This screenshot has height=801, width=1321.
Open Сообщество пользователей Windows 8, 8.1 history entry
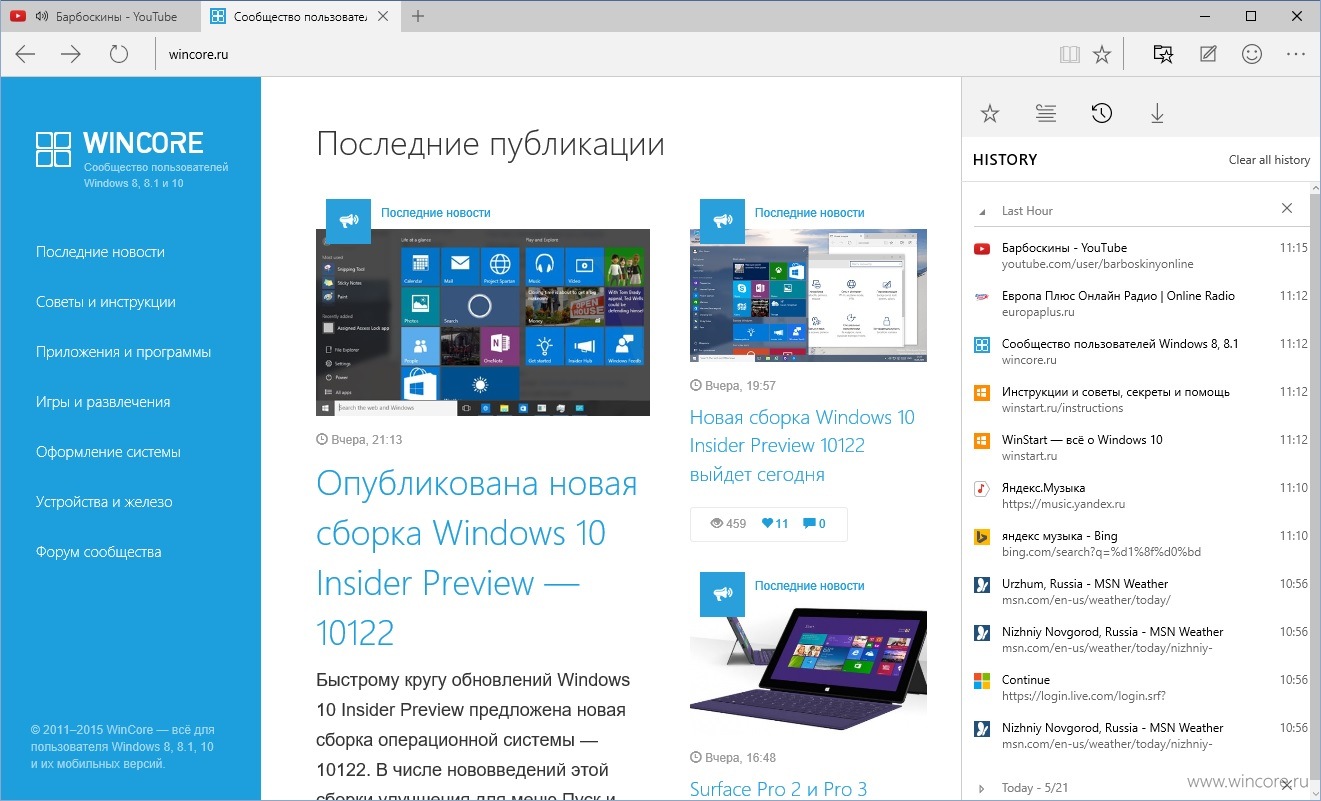(1140, 352)
